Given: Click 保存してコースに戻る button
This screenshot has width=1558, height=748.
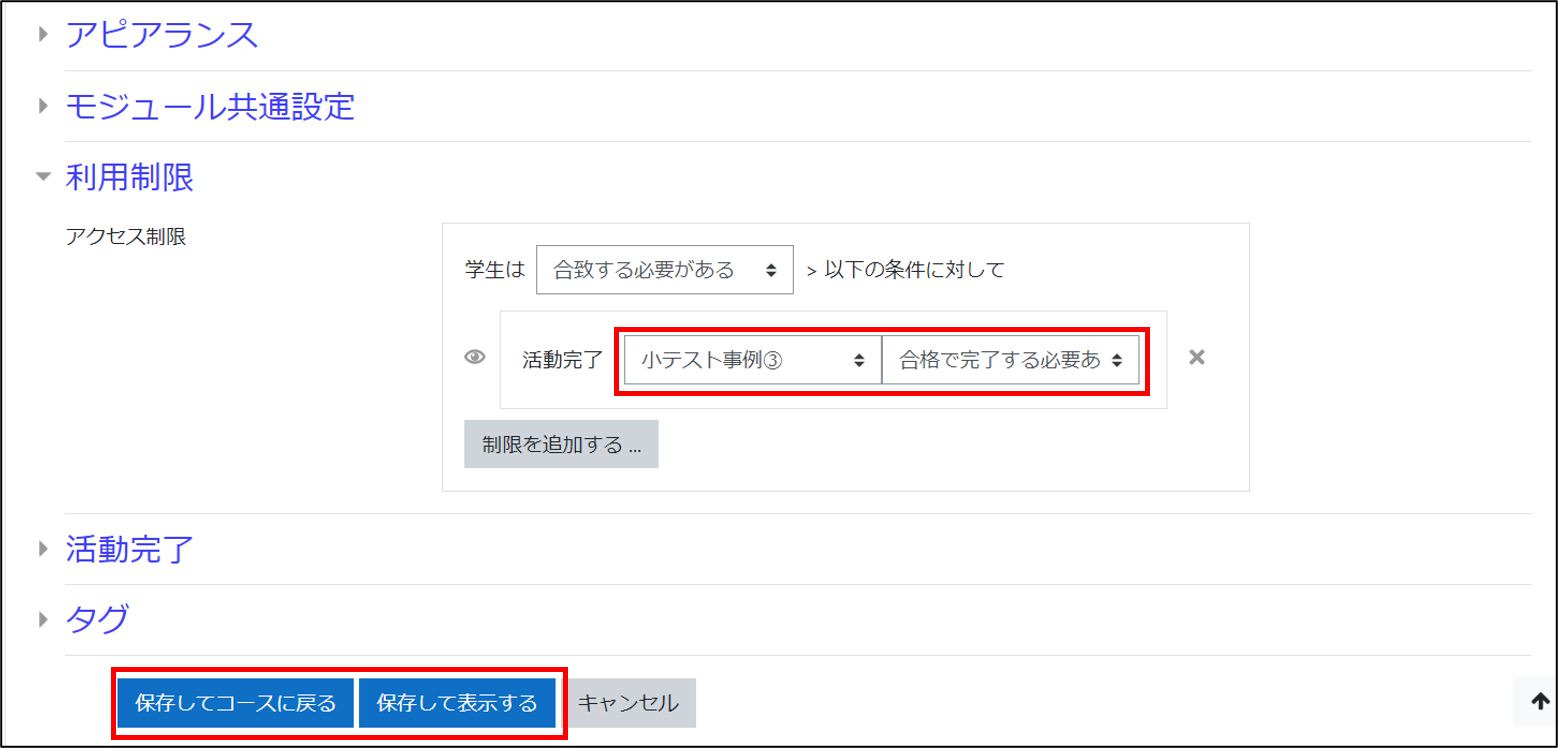Looking at the screenshot, I should pyautogui.click(x=236, y=703).
